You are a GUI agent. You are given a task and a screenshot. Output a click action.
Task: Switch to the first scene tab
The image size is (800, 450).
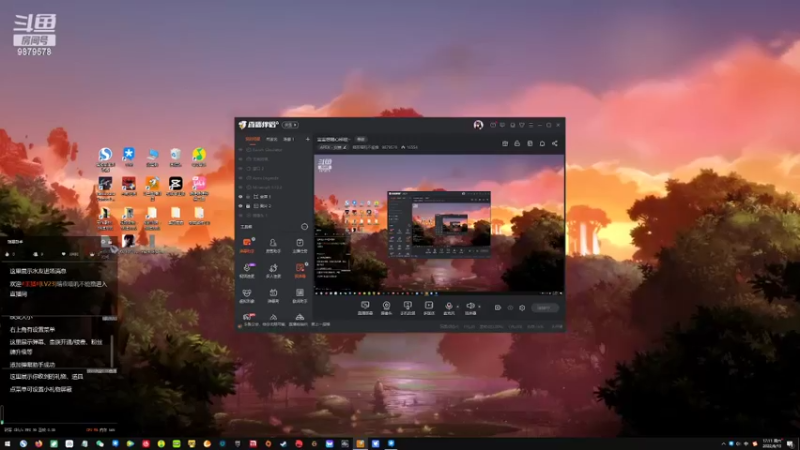tap(253, 139)
